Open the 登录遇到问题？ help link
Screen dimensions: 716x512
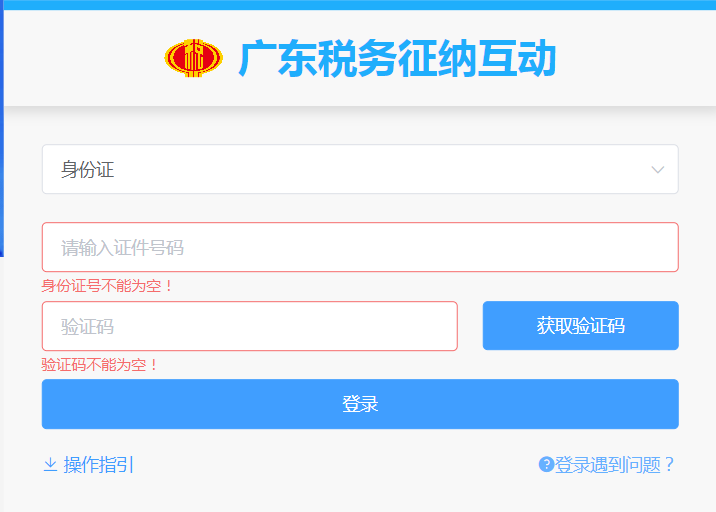tap(615, 464)
